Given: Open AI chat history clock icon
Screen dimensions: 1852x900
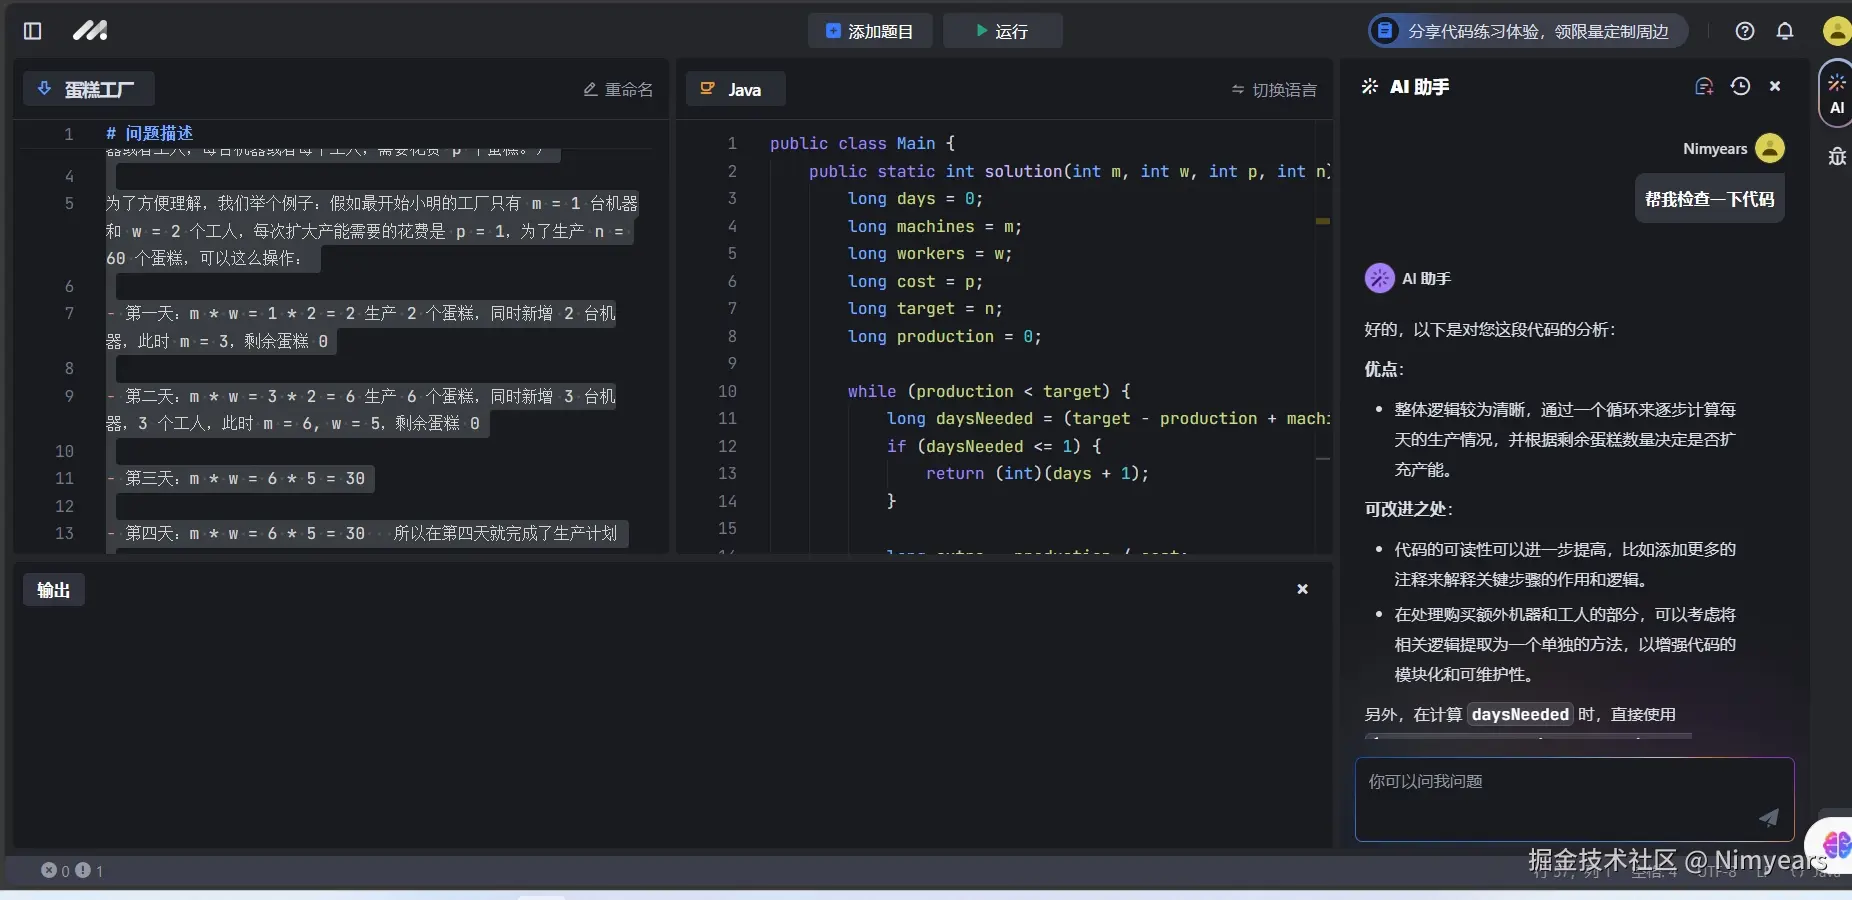Looking at the screenshot, I should (1740, 87).
